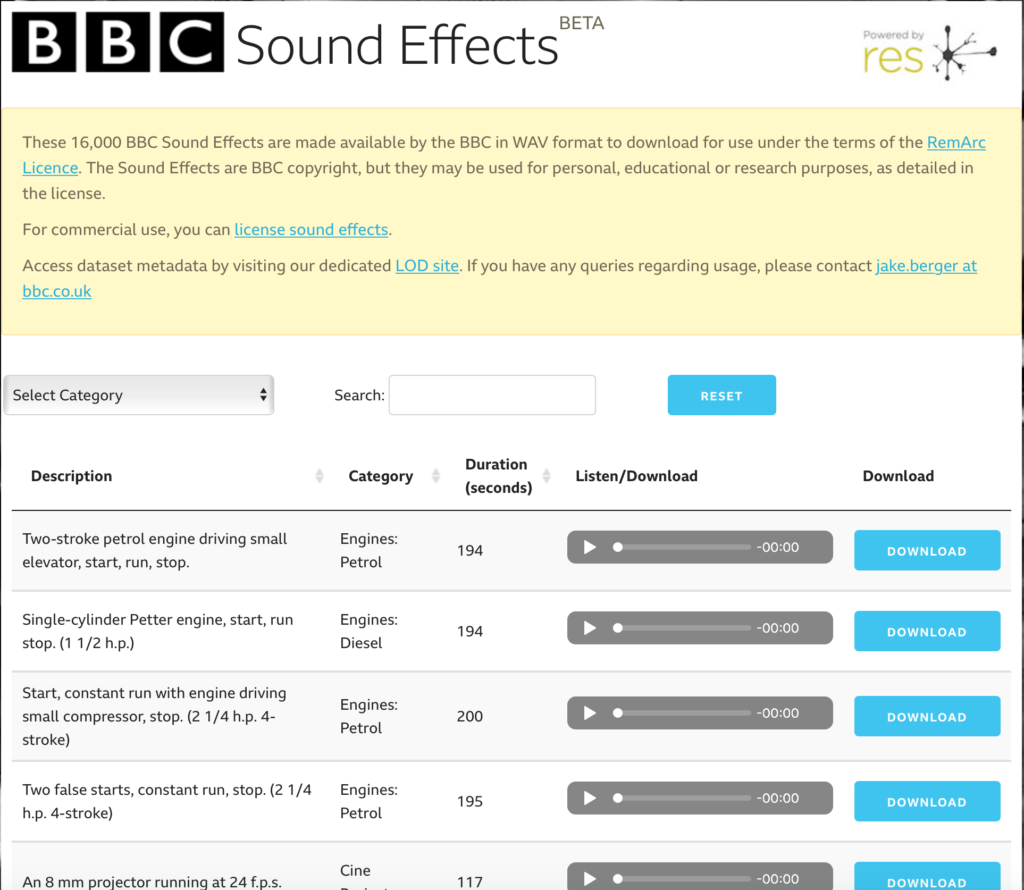Download the Two false starts sound

point(927,801)
